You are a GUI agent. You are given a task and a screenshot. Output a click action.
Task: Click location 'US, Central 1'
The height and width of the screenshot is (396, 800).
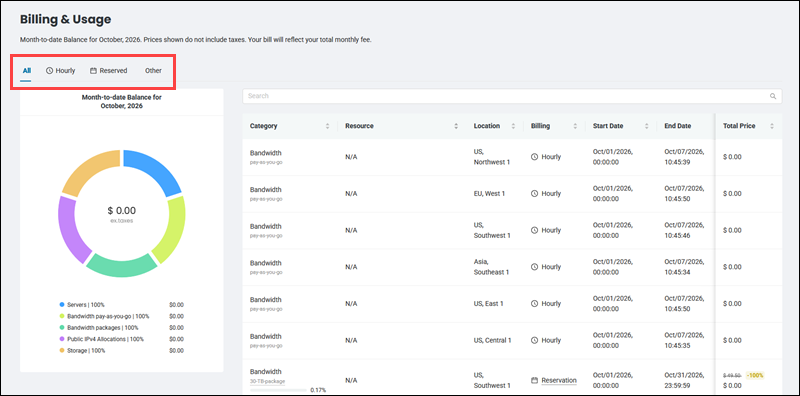492,340
